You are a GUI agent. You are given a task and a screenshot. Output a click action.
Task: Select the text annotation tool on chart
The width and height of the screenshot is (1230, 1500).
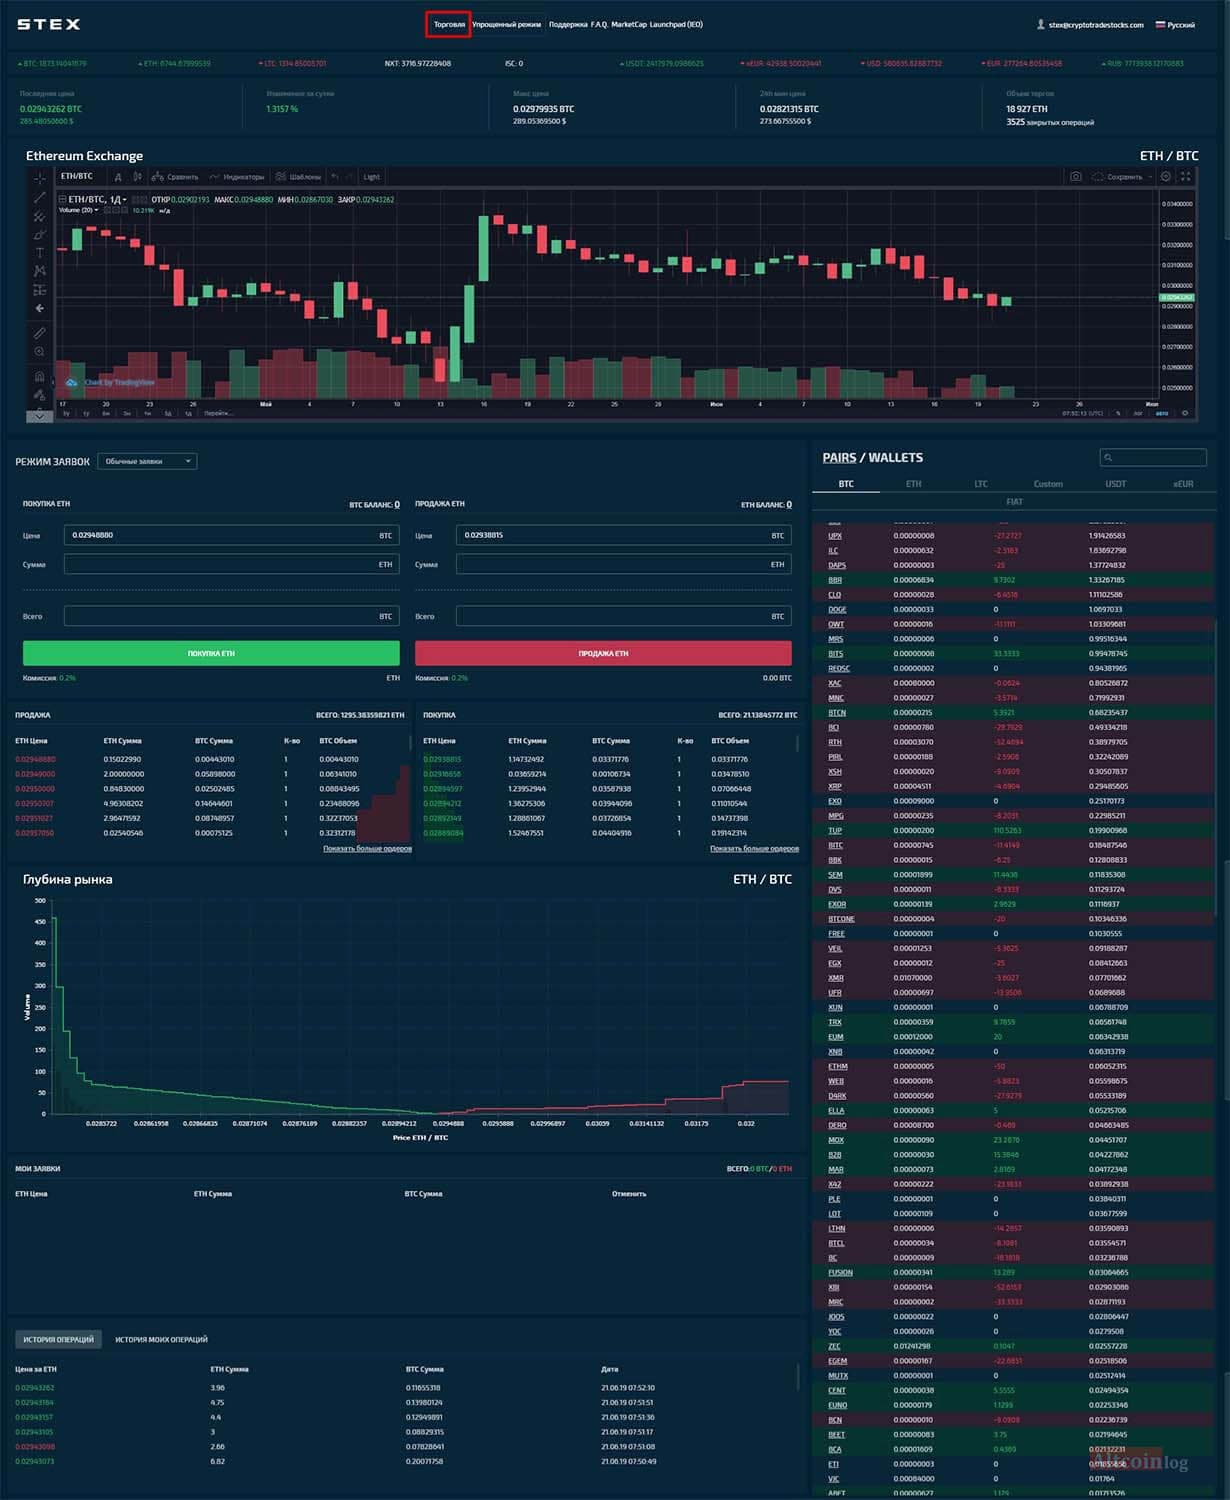pos(40,253)
